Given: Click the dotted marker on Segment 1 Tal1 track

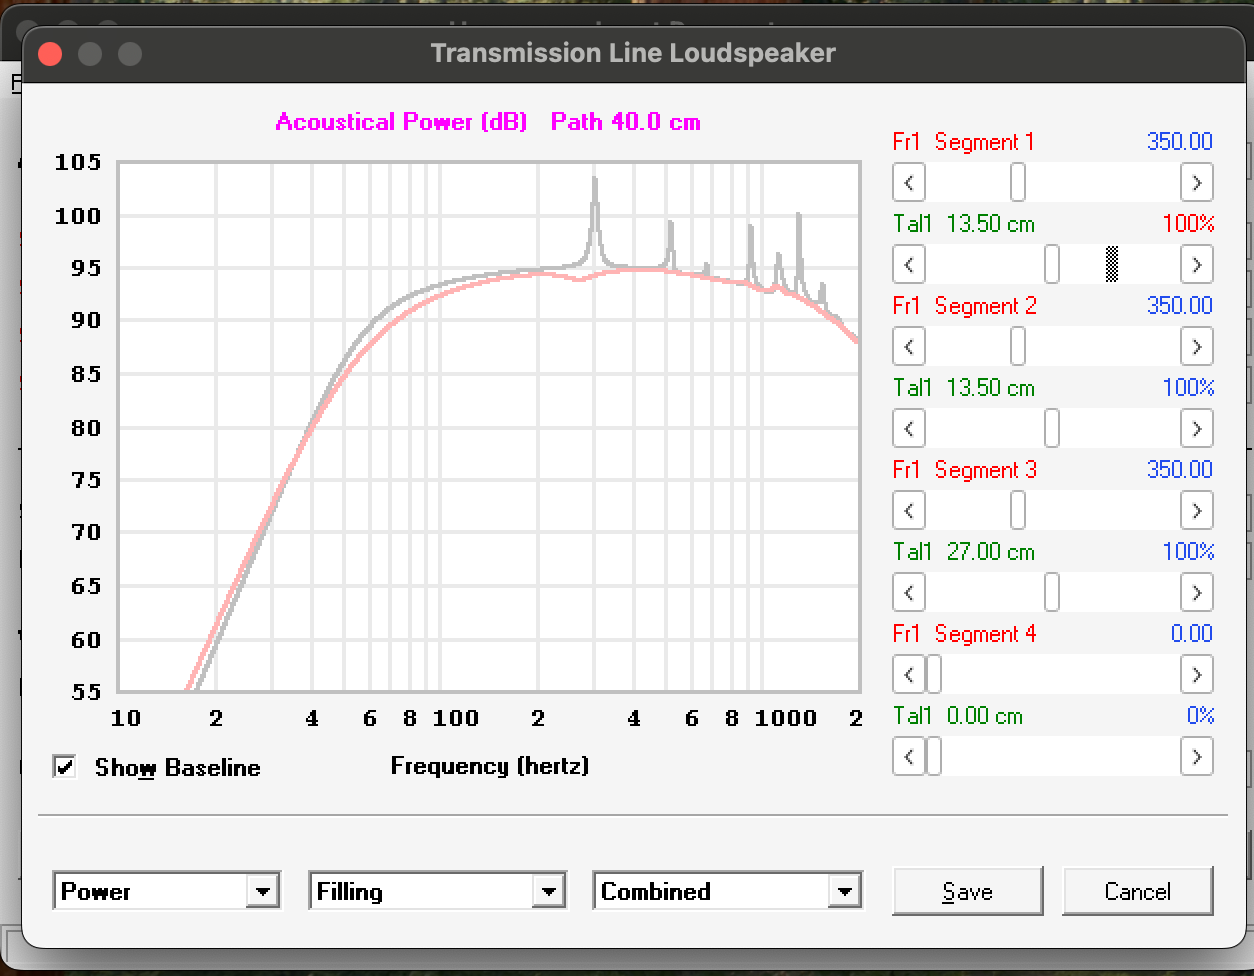Looking at the screenshot, I should point(1112,265).
